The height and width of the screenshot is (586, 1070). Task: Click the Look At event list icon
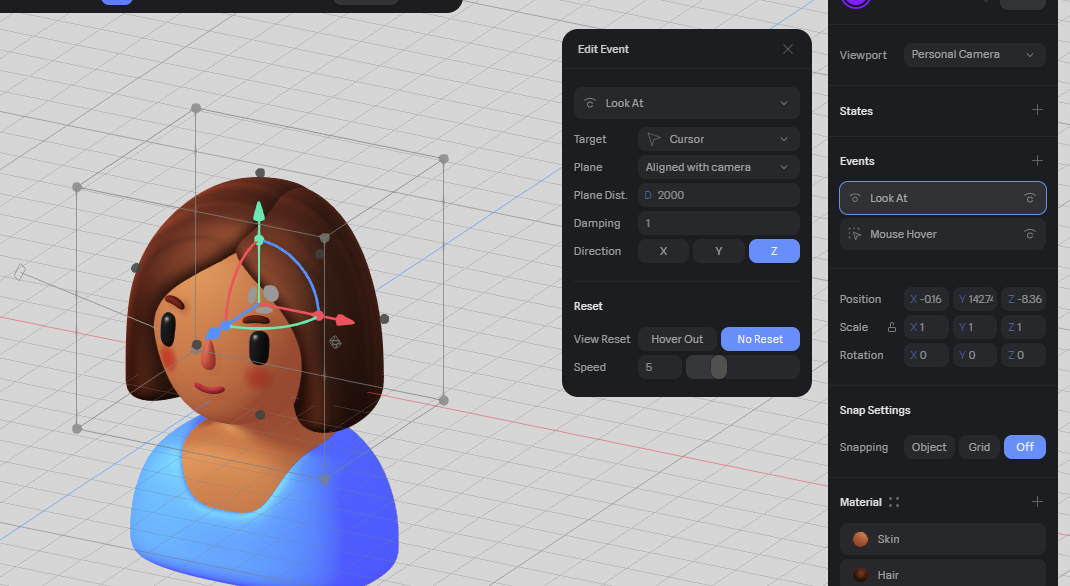(x=854, y=198)
